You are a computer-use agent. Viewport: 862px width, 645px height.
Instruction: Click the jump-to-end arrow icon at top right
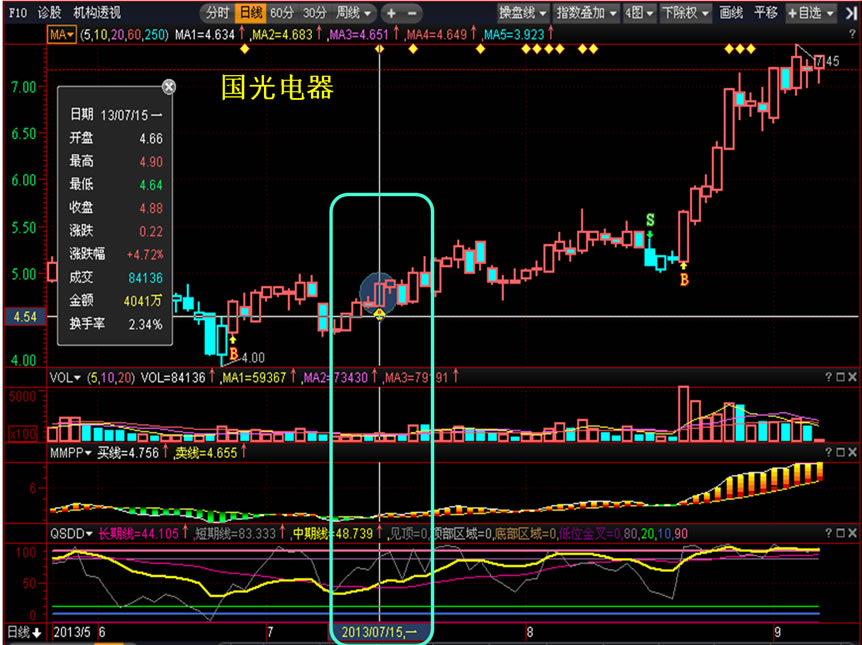coord(851,13)
